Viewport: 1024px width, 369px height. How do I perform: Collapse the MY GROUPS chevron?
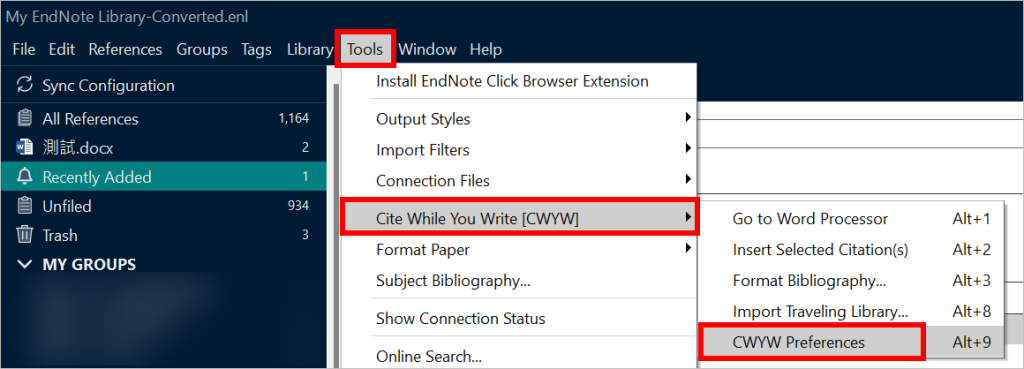(x=25, y=265)
